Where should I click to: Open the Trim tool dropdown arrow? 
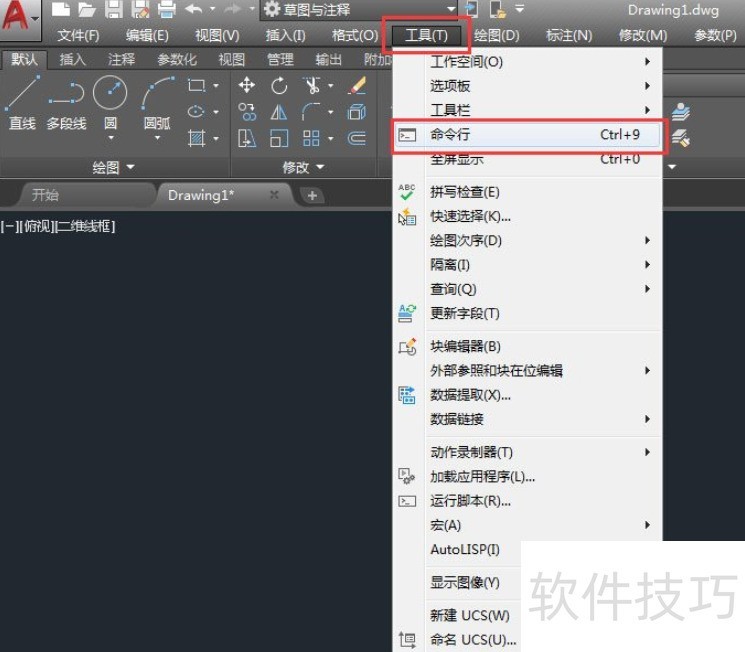click(x=331, y=86)
